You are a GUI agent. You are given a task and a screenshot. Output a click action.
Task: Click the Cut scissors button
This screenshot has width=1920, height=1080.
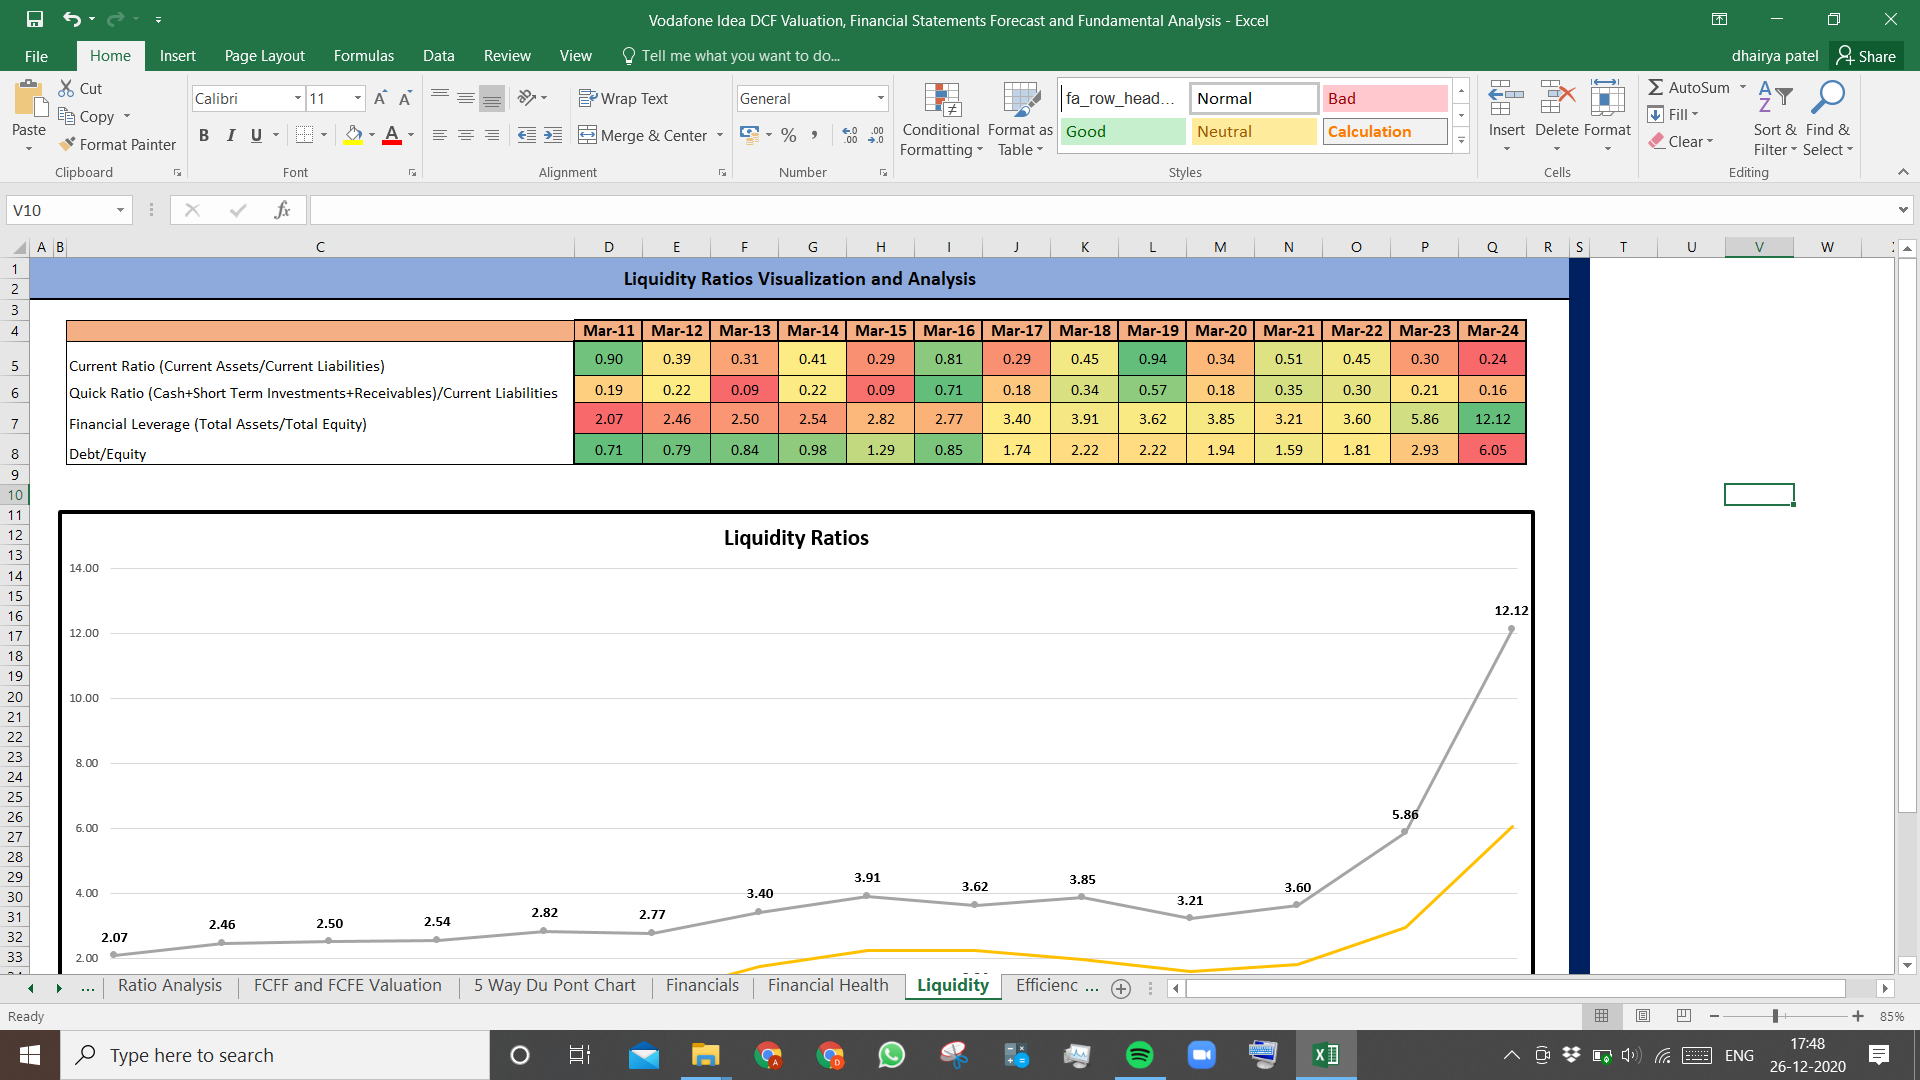click(x=80, y=89)
